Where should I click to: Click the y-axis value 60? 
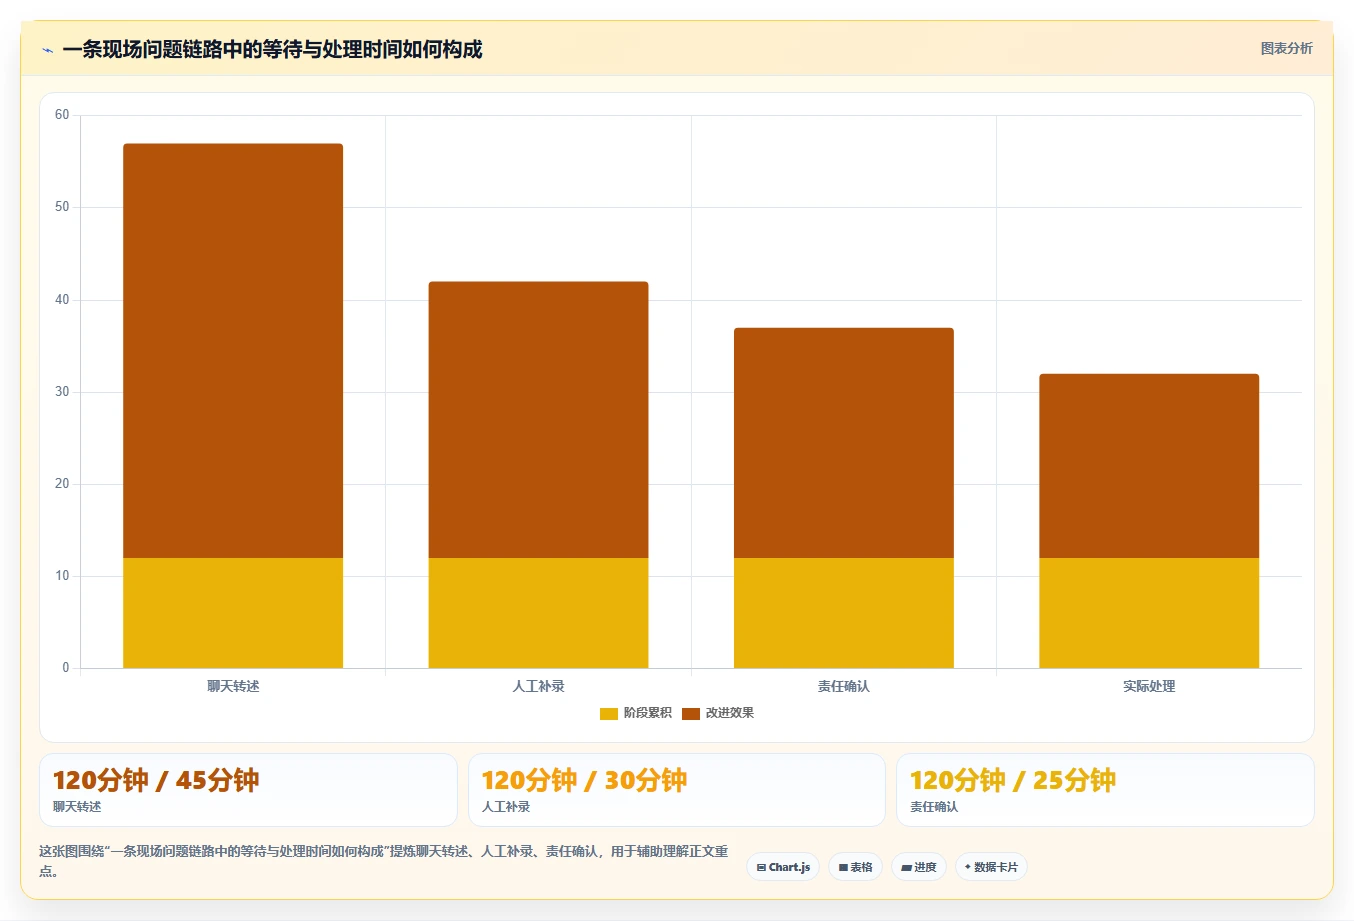pyautogui.click(x=62, y=115)
